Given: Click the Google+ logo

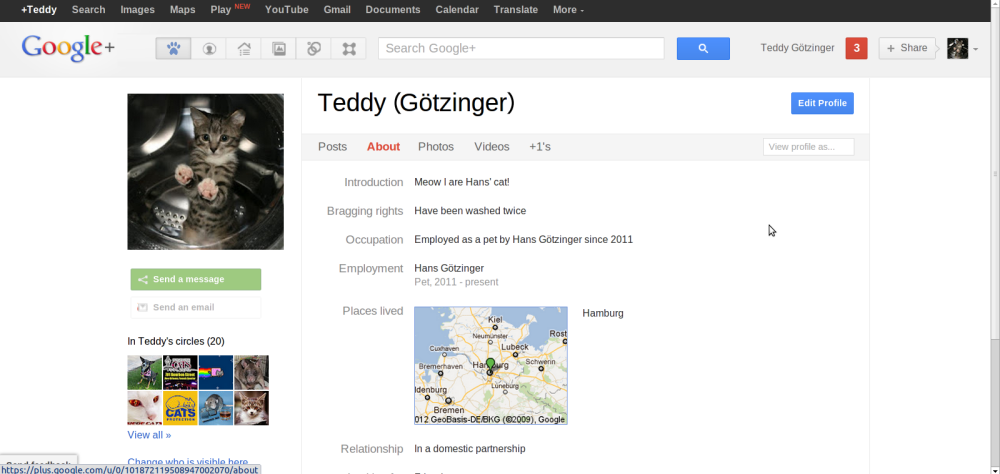Looking at the screenshot, I should 68,48.
